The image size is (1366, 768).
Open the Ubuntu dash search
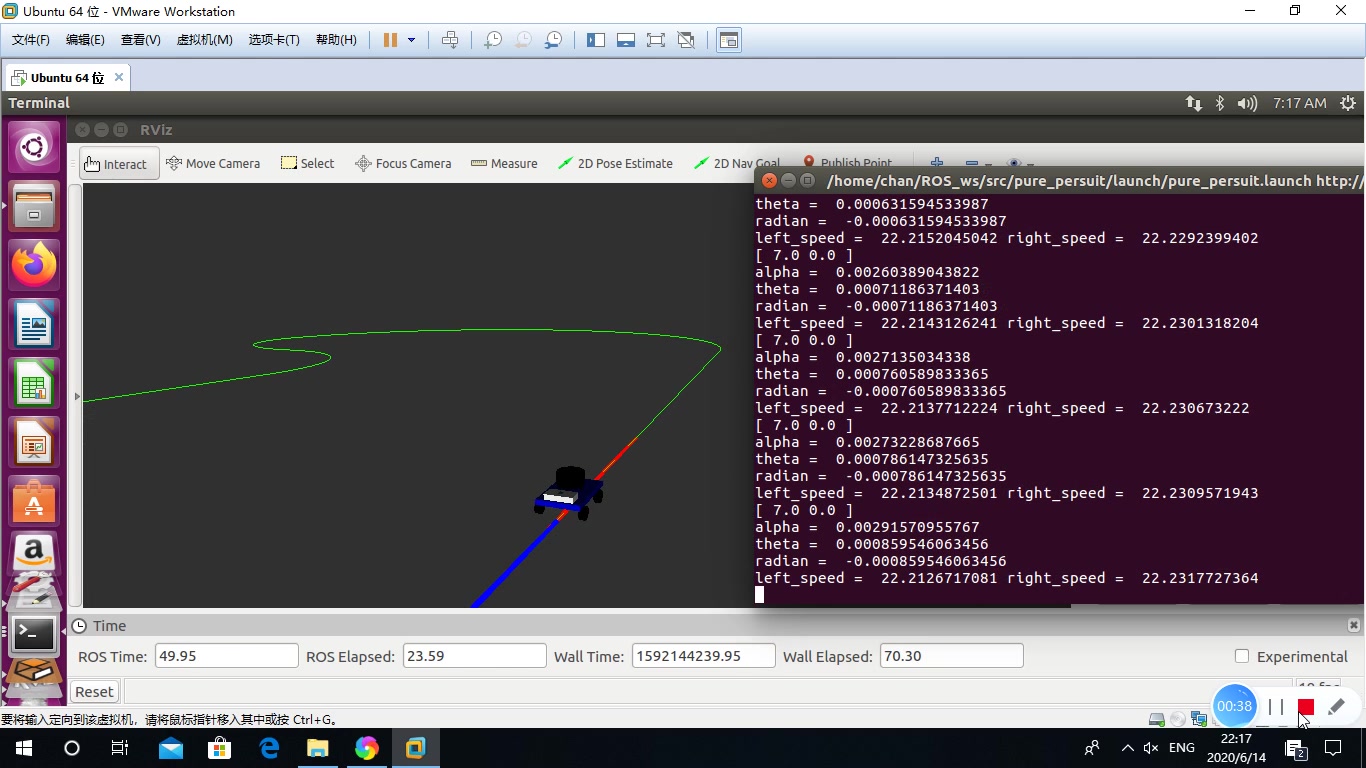(x=34, y=148)
